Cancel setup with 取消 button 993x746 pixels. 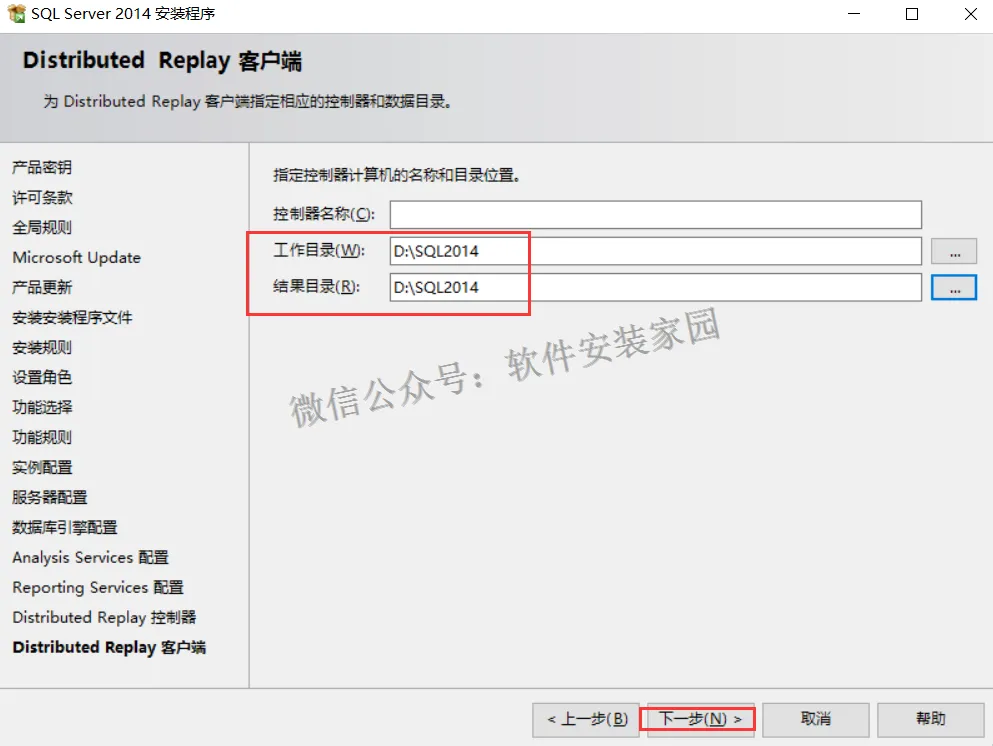(816, 719)
